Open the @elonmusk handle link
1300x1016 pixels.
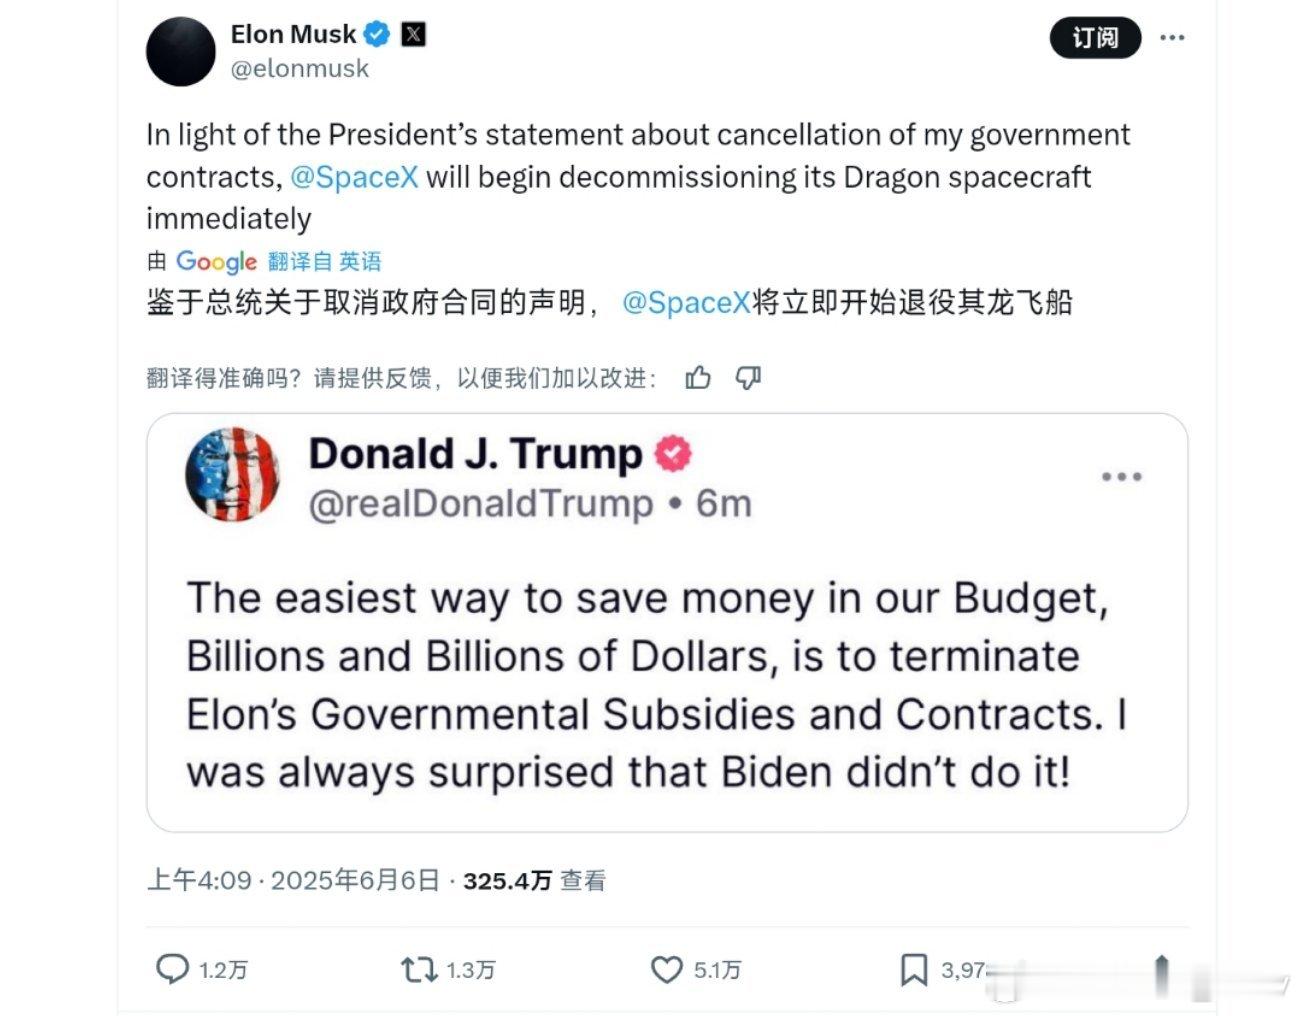[x=300, y=69]
